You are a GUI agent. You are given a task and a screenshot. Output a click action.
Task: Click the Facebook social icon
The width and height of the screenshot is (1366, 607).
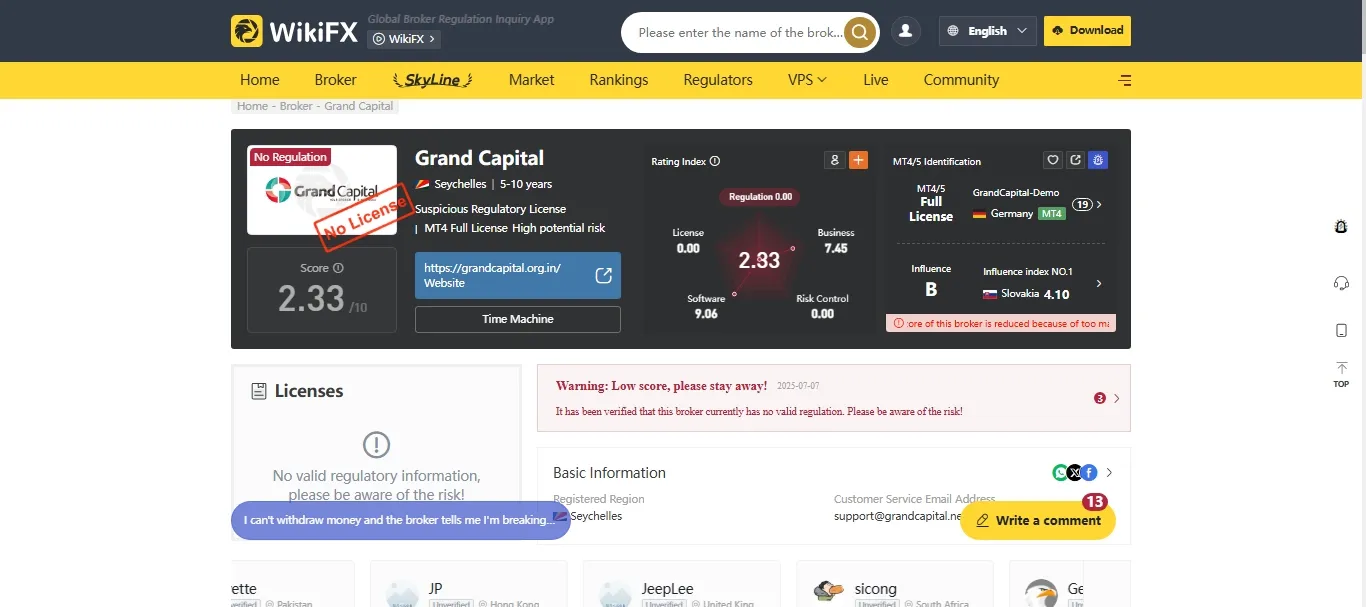click(x=1089, y=473)
